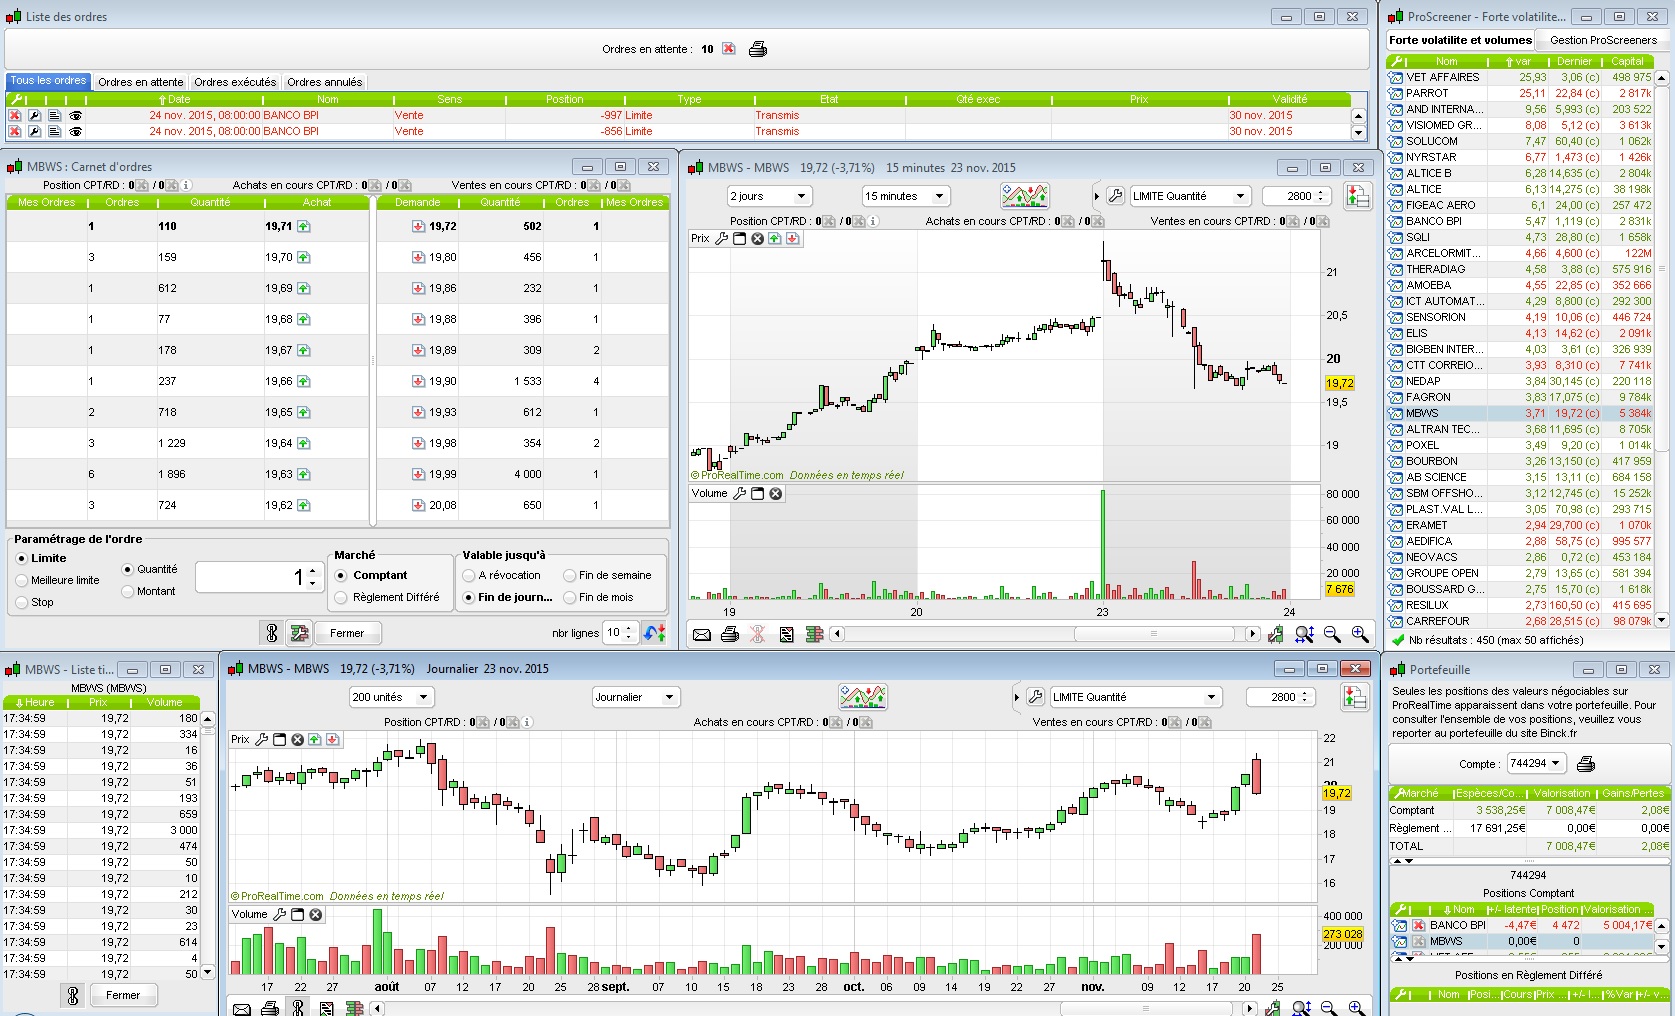Screen dimensions: 1675x1016
Task: Open the 200 unités dropdown in daily chart
Action: click(x=391, y=697)
